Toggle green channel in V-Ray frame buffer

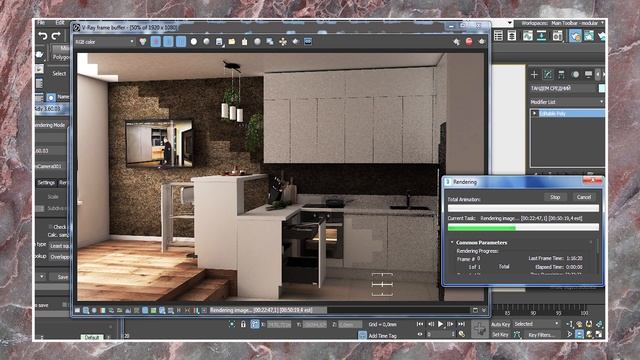point(168,42)
